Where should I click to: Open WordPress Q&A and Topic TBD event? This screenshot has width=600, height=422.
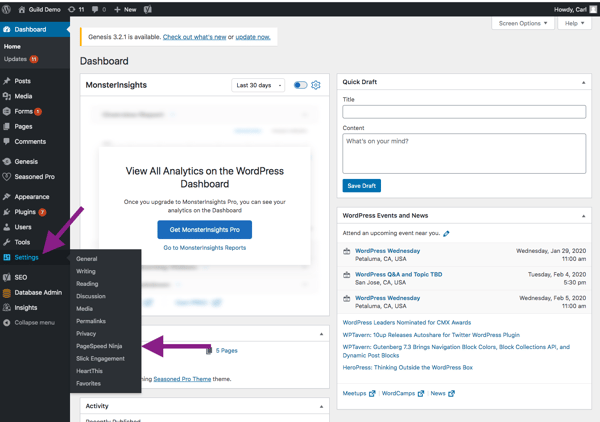click(x=398, y=274)
